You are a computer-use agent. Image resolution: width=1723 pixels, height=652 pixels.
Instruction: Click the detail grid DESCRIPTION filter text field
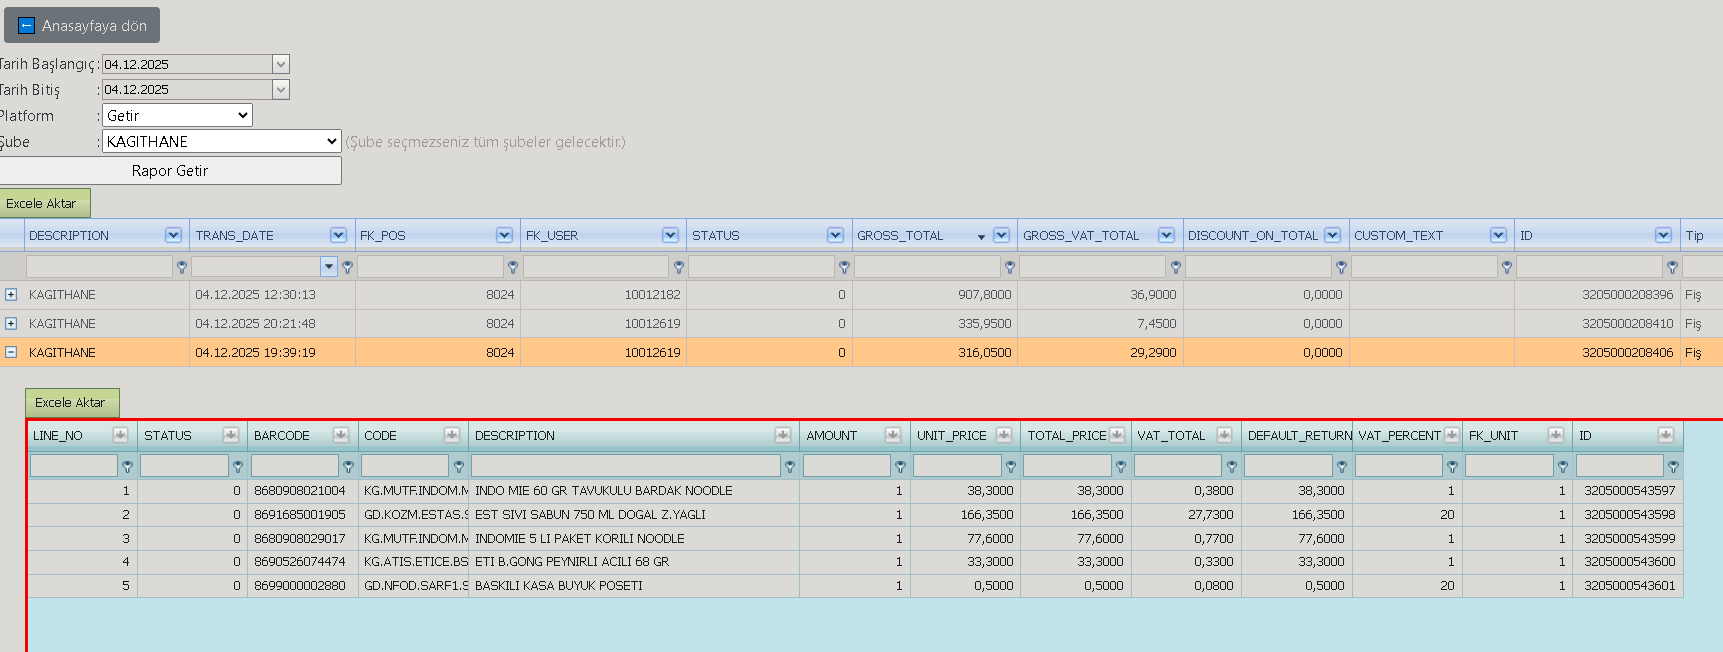click(x=625, y=466)
